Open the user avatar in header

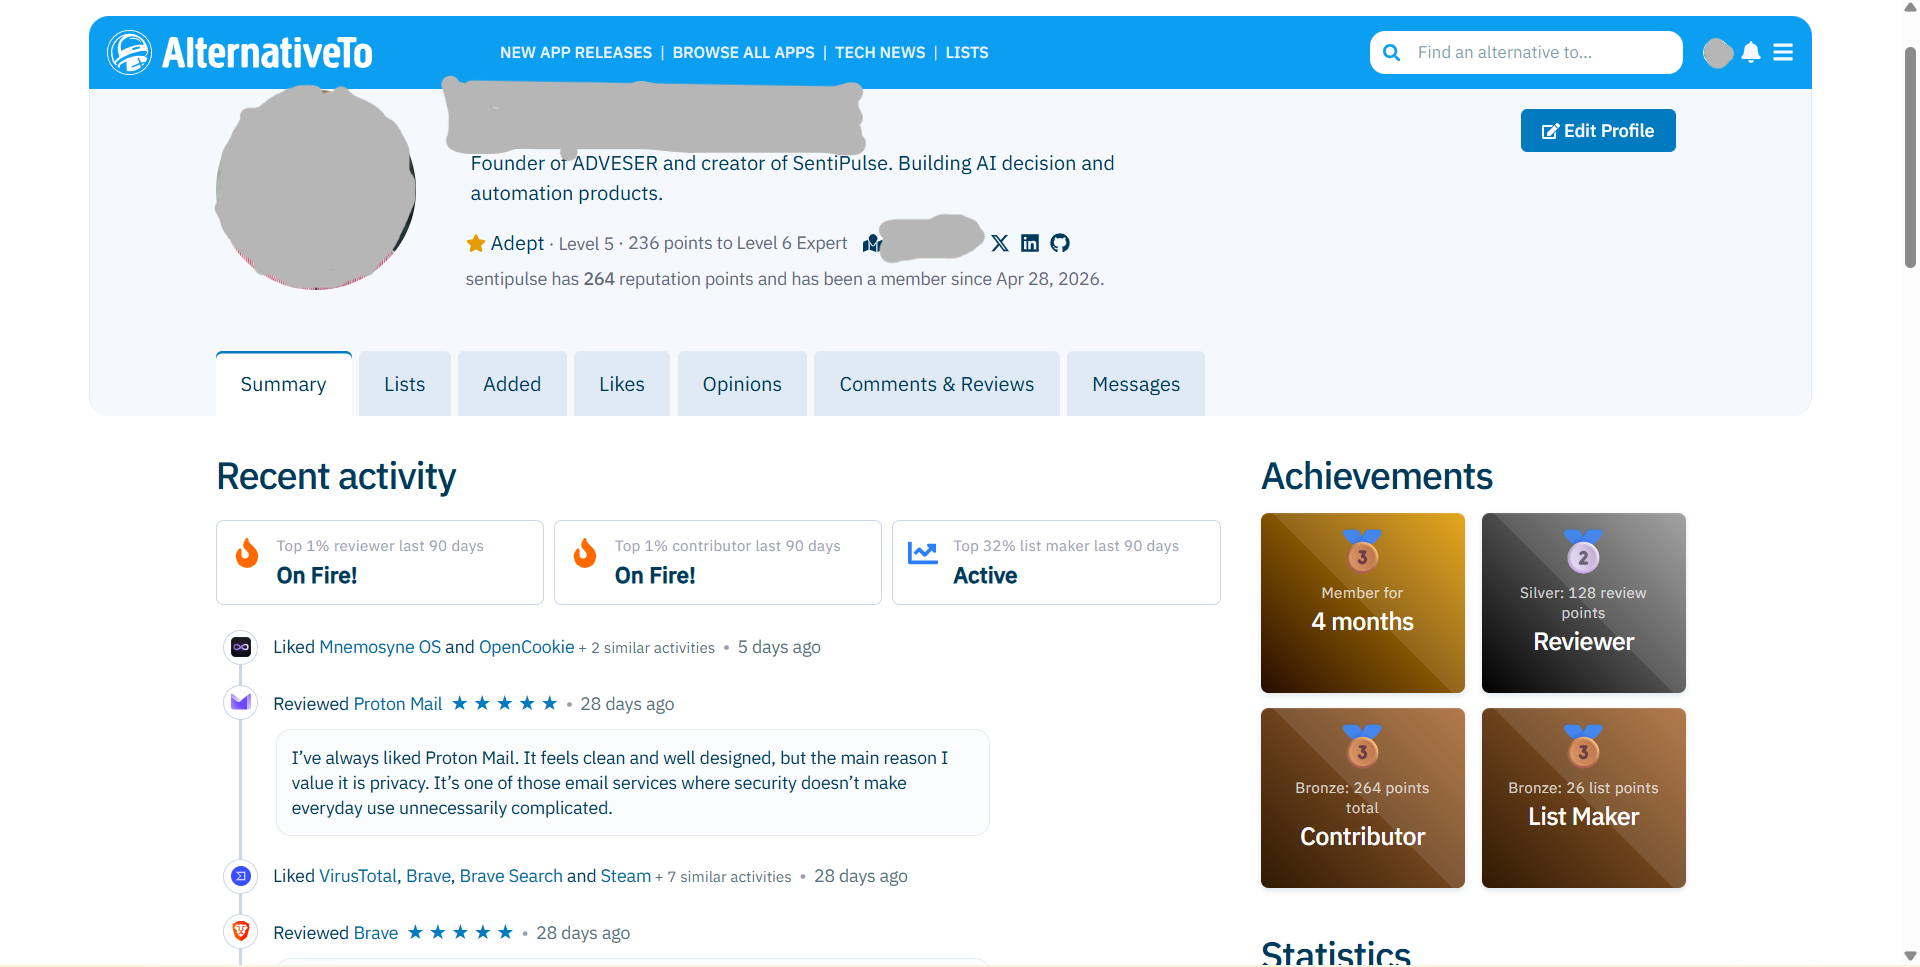(1718, 53)
